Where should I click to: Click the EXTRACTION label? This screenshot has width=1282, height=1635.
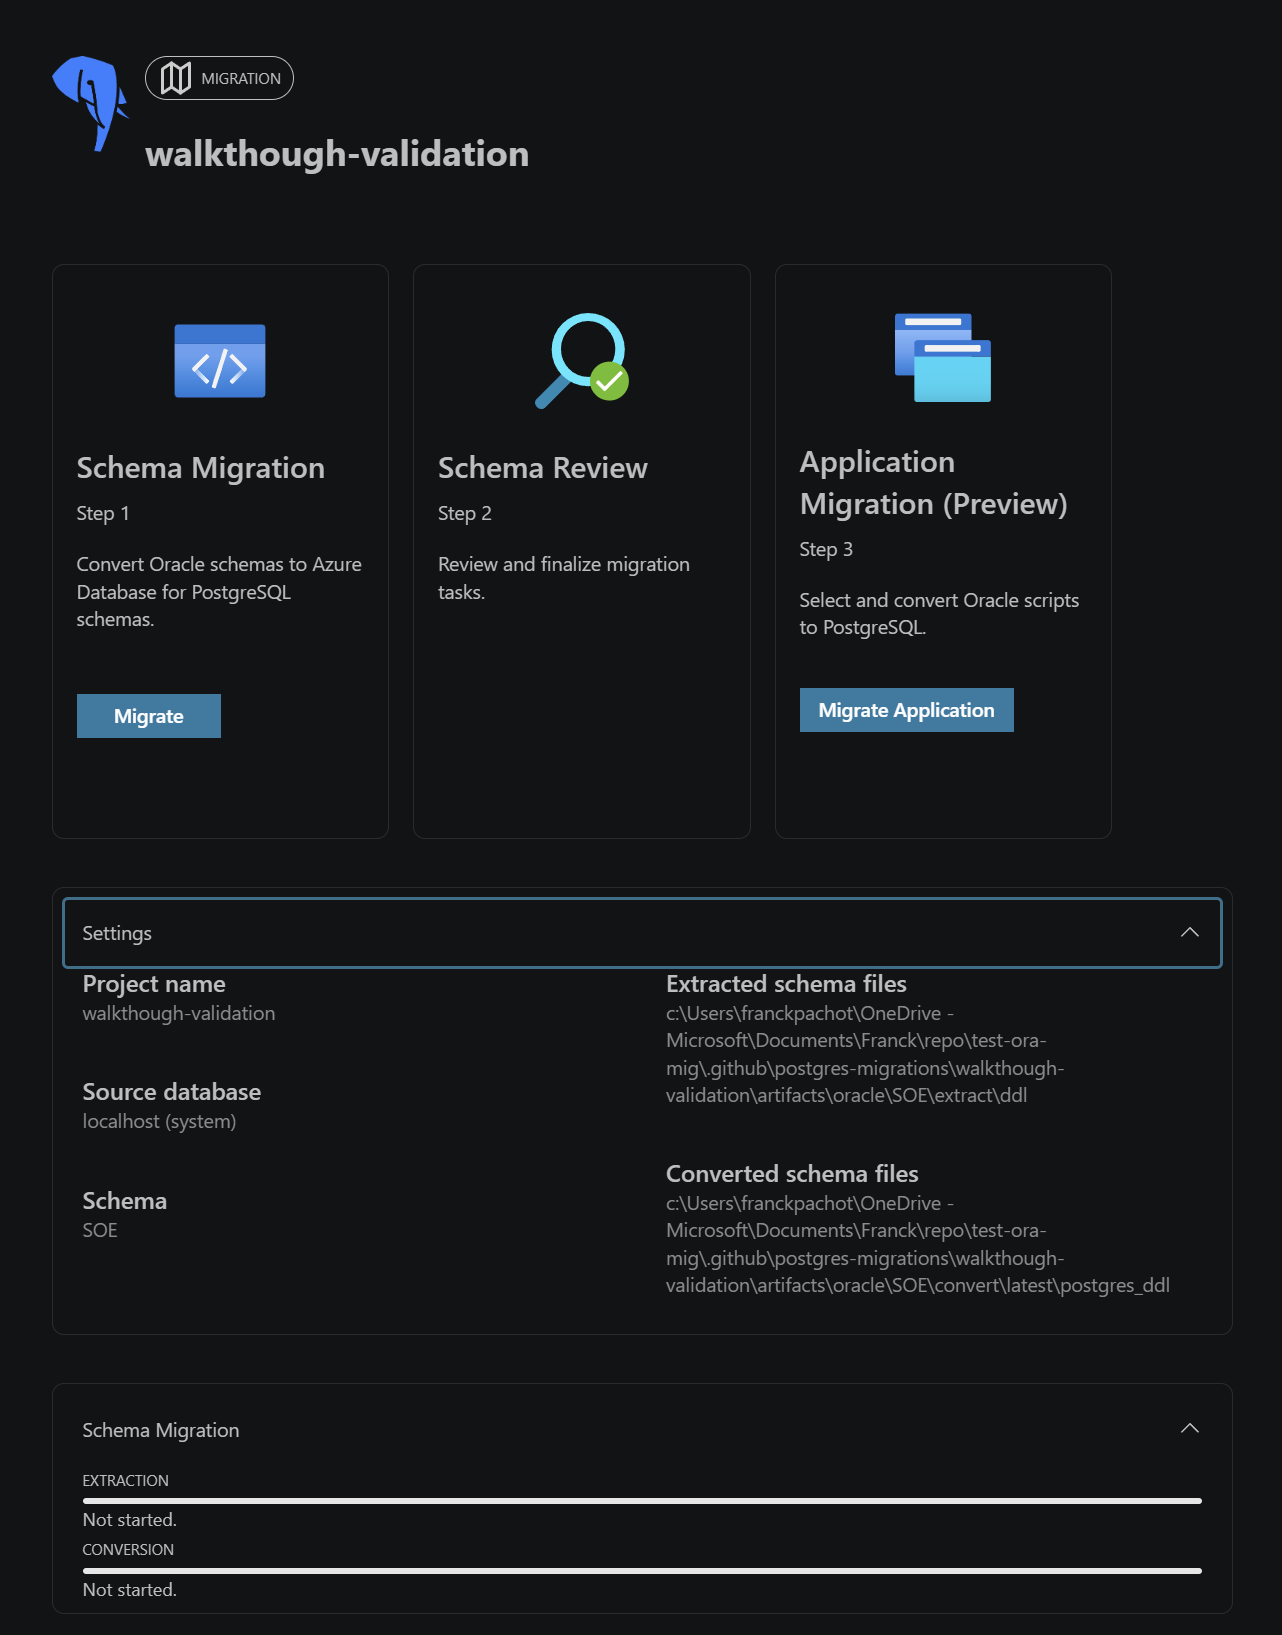pos(125,1480)
